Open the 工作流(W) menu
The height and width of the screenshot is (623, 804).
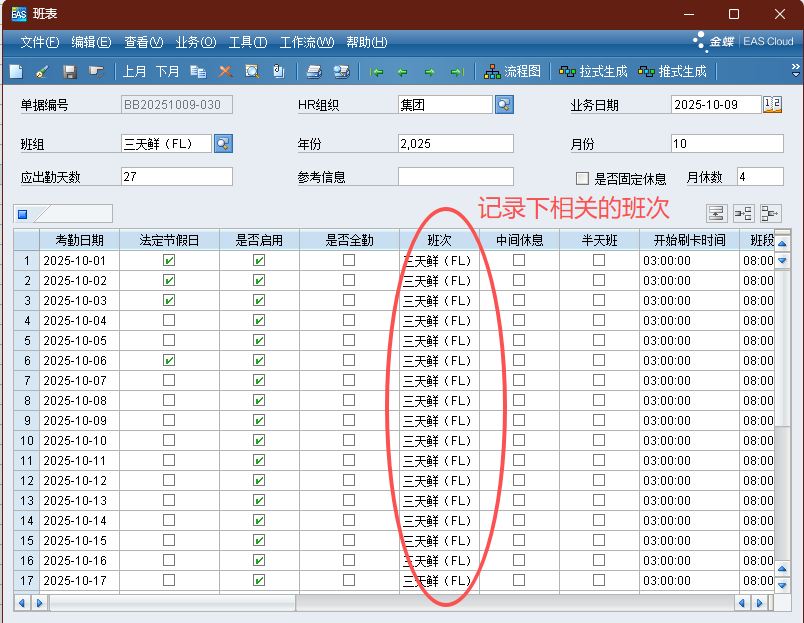[307, 42]
